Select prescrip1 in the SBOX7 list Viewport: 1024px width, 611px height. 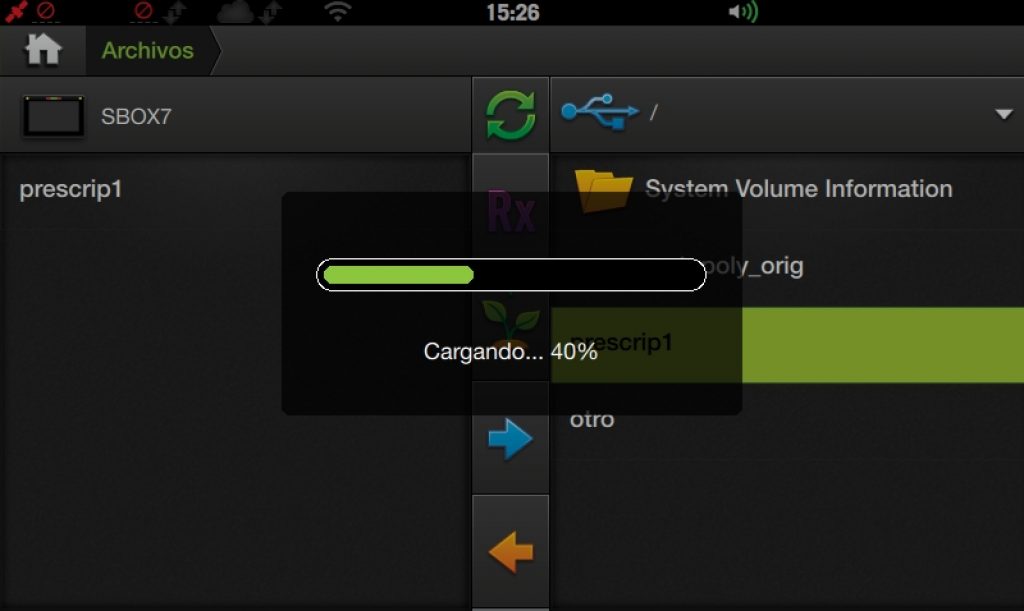71,189
